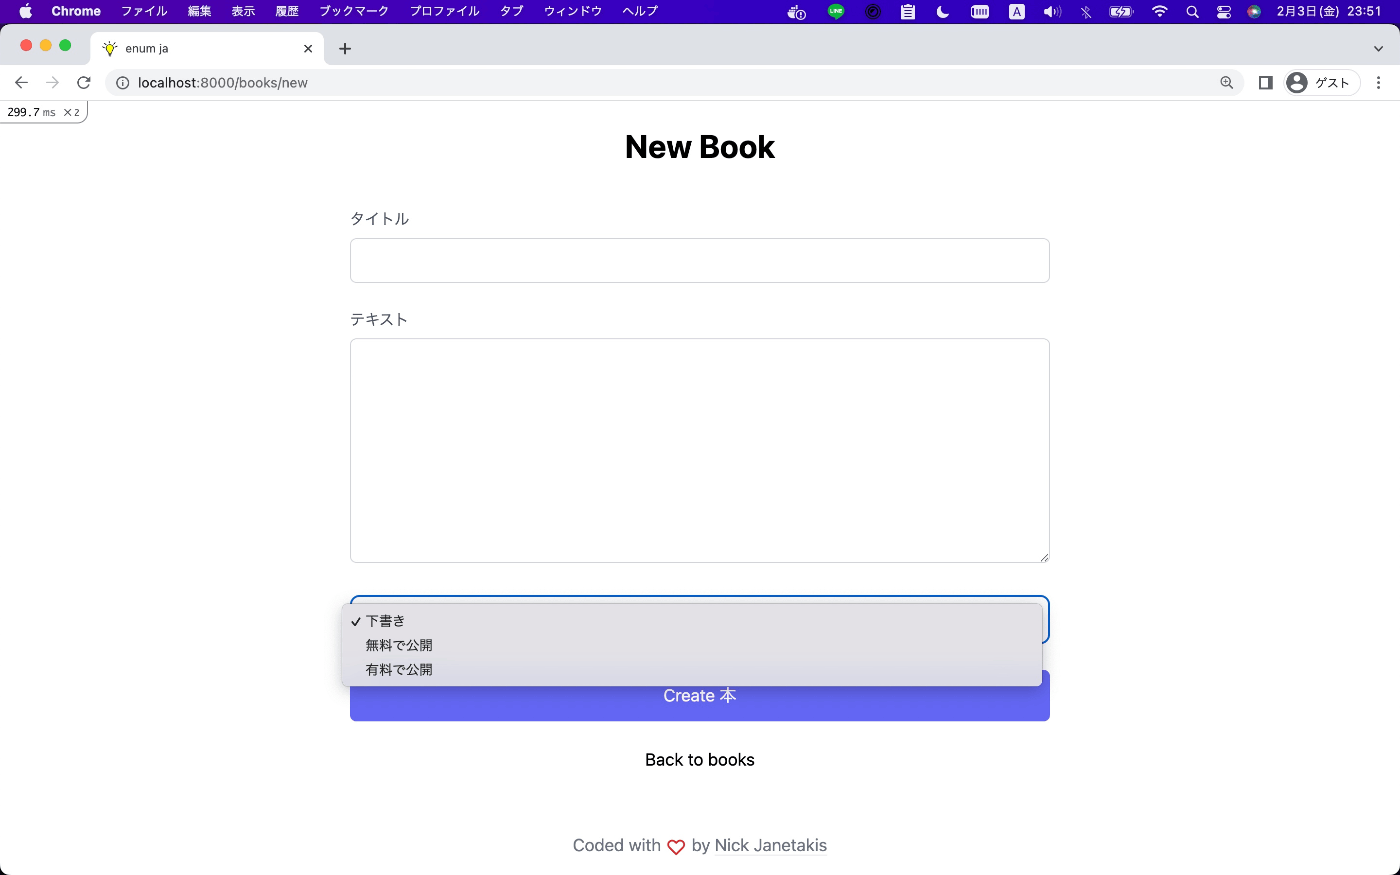Click the date and time 23:51
Viewport: 1400px width, 875px height.
click(x=1329, y=12)
